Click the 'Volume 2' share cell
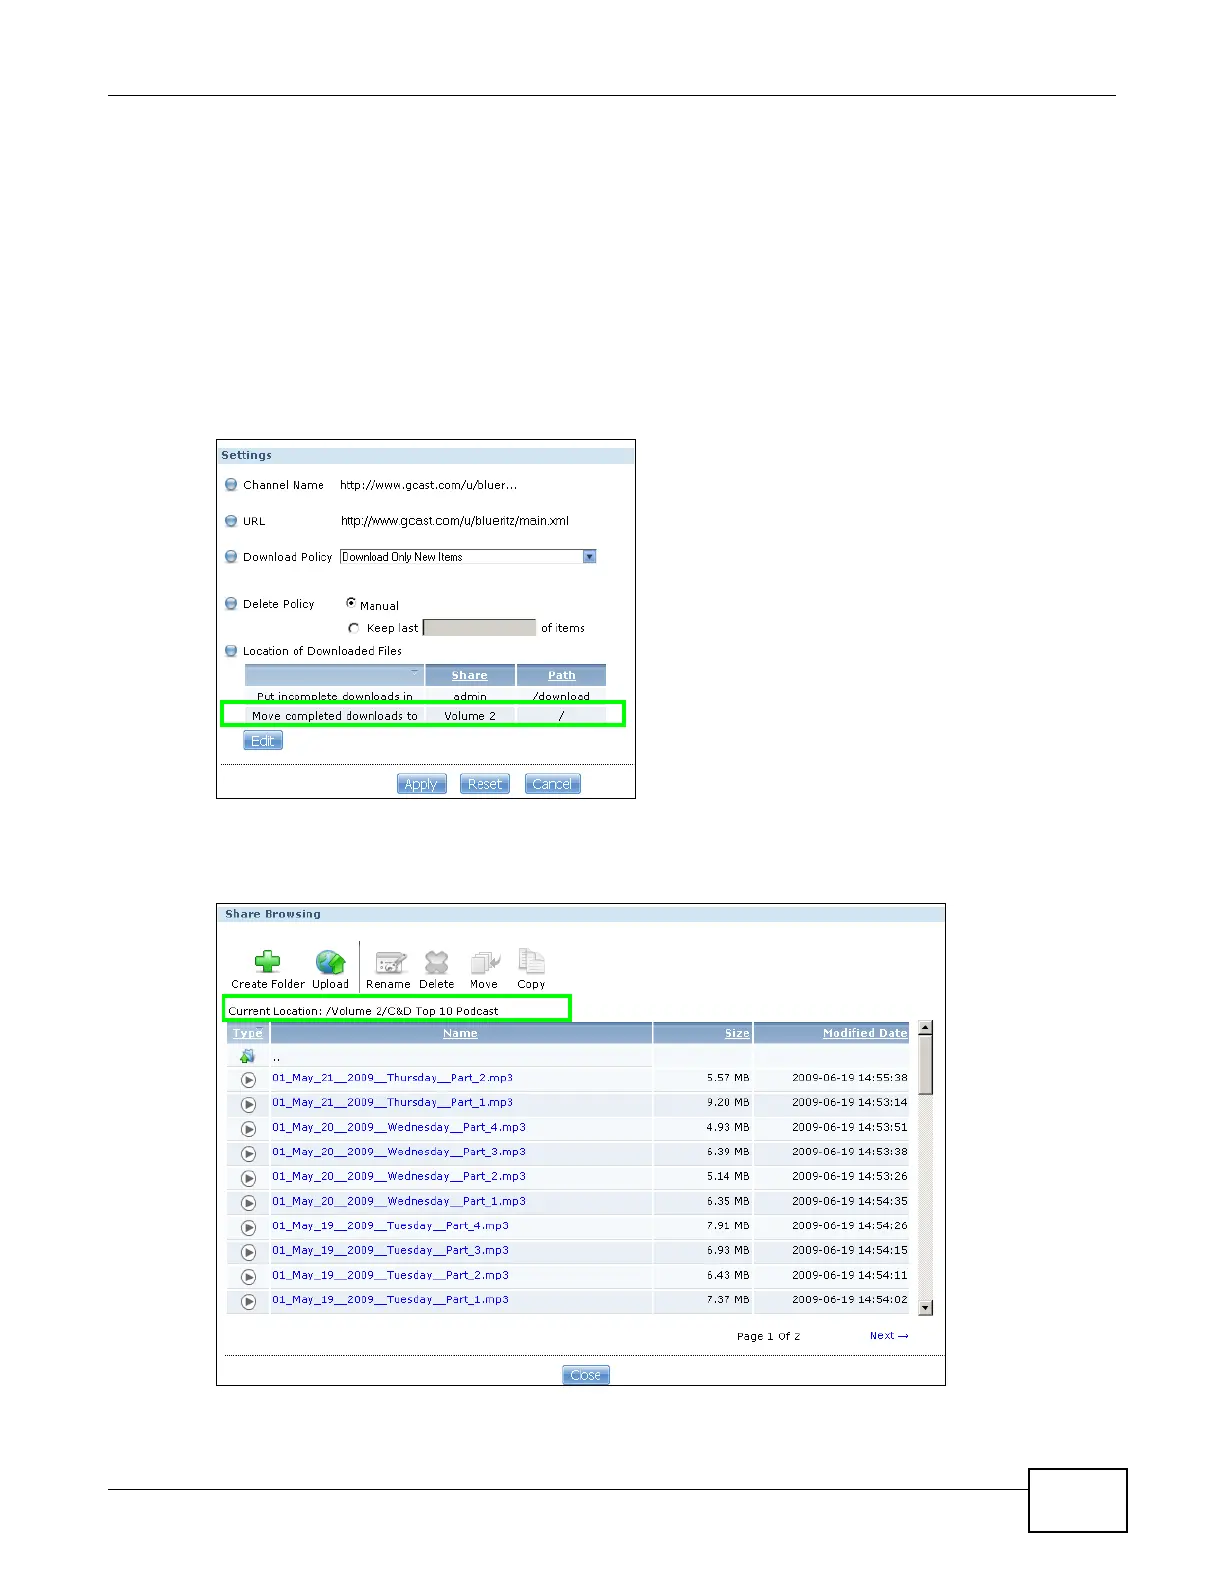Image resolution: width=1224 pixels, height=1584 pixels. point(470,716)
